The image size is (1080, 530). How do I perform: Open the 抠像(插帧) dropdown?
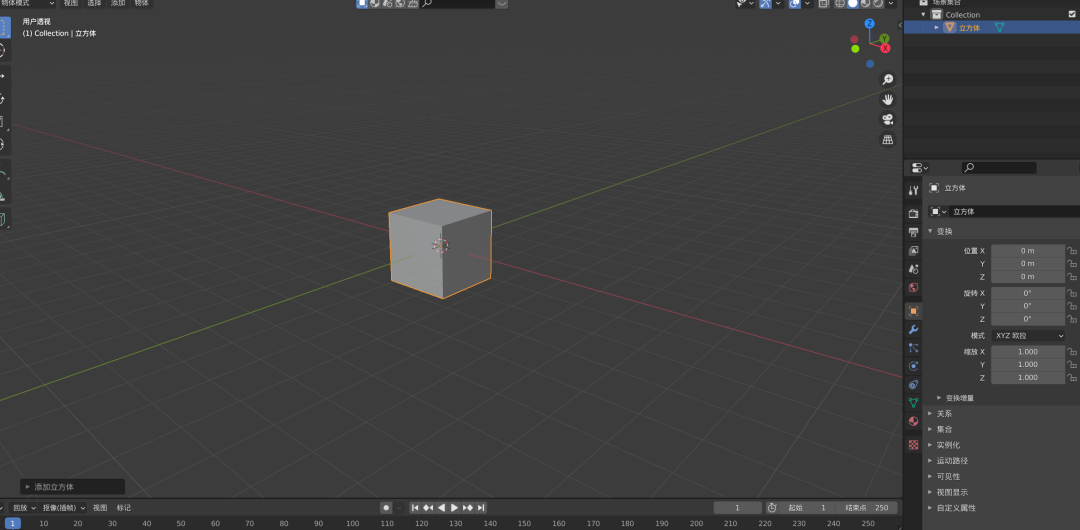click(63, 508)
